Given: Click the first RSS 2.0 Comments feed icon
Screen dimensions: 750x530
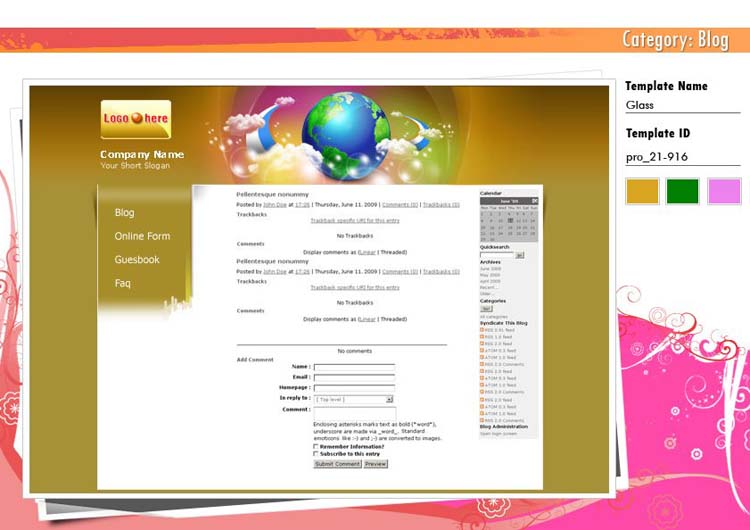Looking at the screenshot, I should pos(482,364).
